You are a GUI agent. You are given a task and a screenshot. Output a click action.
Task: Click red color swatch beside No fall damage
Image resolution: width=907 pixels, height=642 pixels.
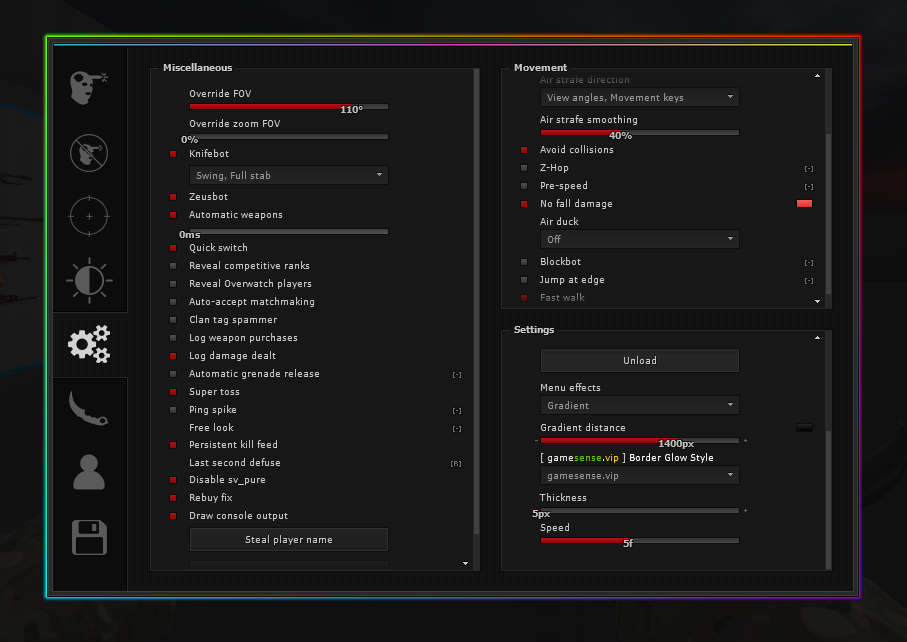(x=805, y=204)
